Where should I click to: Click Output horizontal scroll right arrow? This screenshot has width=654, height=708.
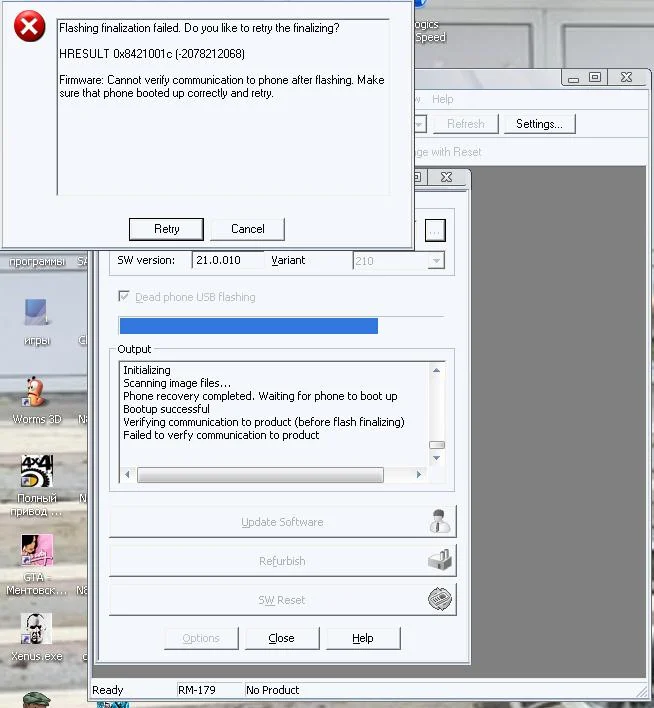(x=419, y=475)
